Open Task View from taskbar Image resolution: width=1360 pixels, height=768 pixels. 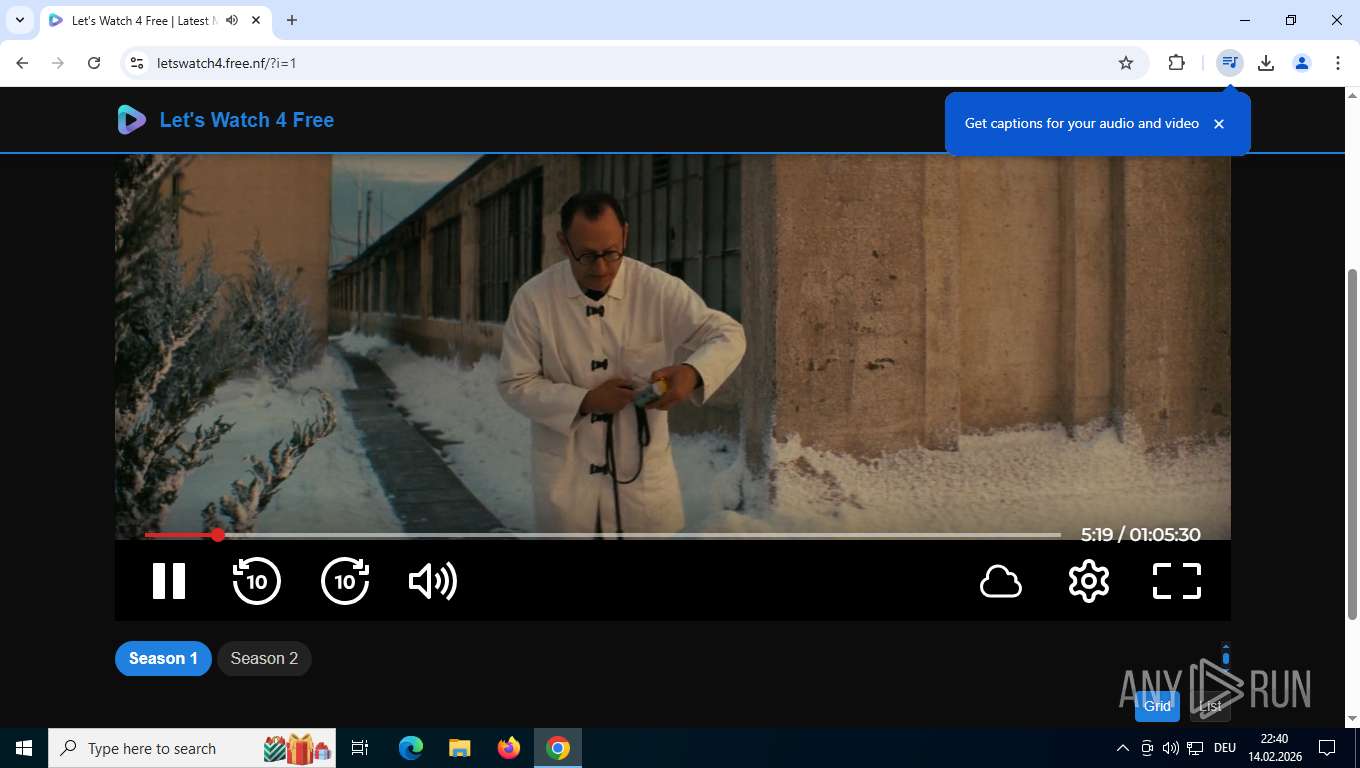click(360, 748)
